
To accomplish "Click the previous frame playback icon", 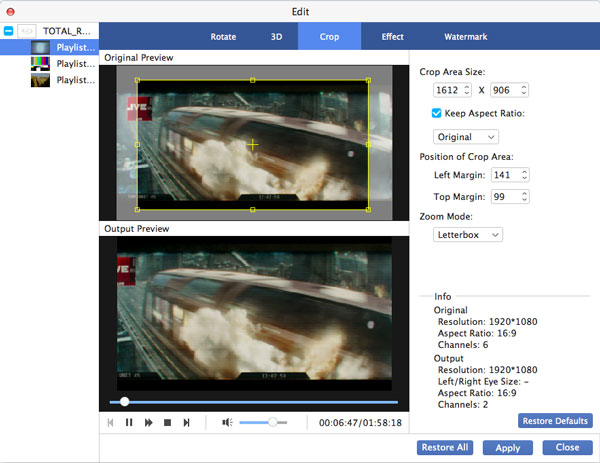I will coord(110,422).
